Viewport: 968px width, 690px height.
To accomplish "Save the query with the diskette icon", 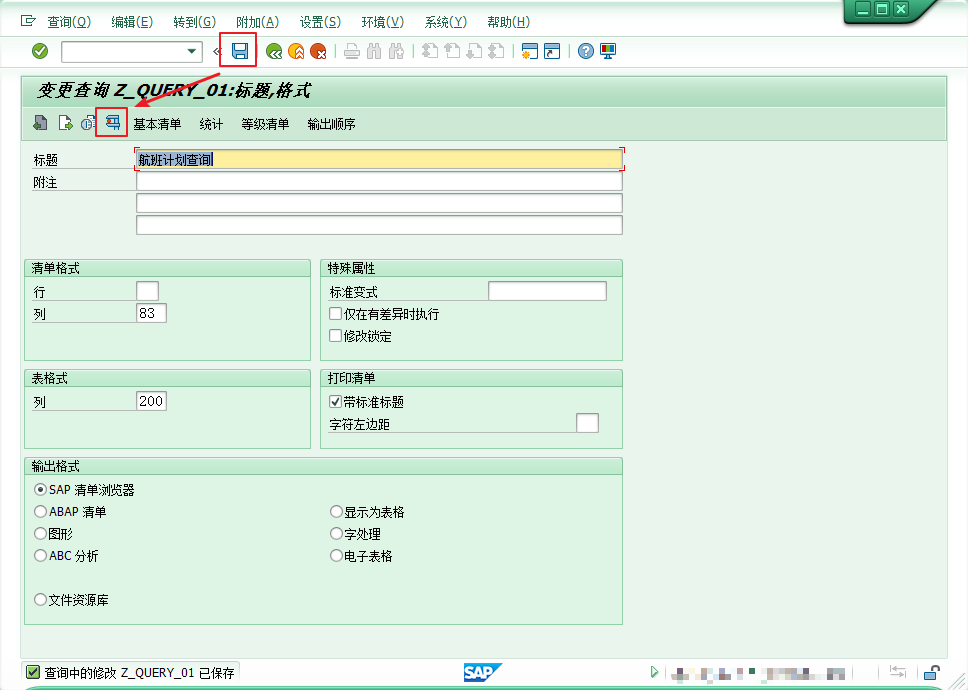I will click(x=240, y=51).
